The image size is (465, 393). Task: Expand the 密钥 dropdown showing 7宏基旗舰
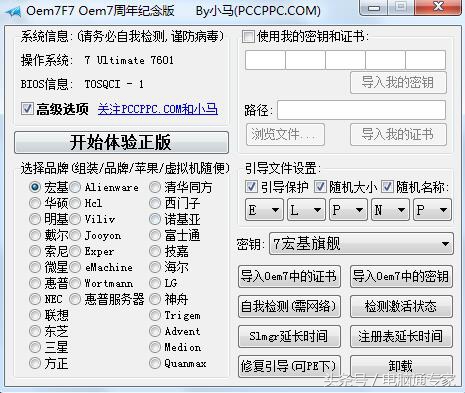(x=361, y=244)
